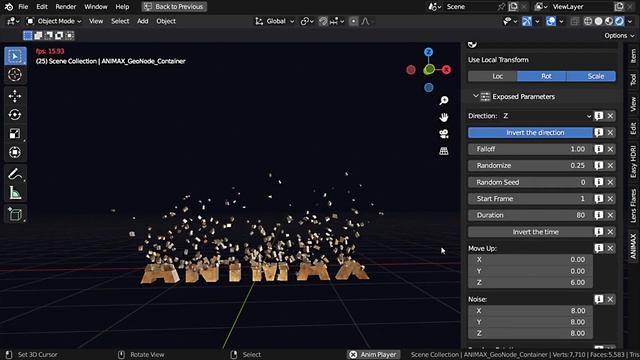The image size is (640, 360).
Task: Collapse the Exposed Parameters section
Action: 476,97
